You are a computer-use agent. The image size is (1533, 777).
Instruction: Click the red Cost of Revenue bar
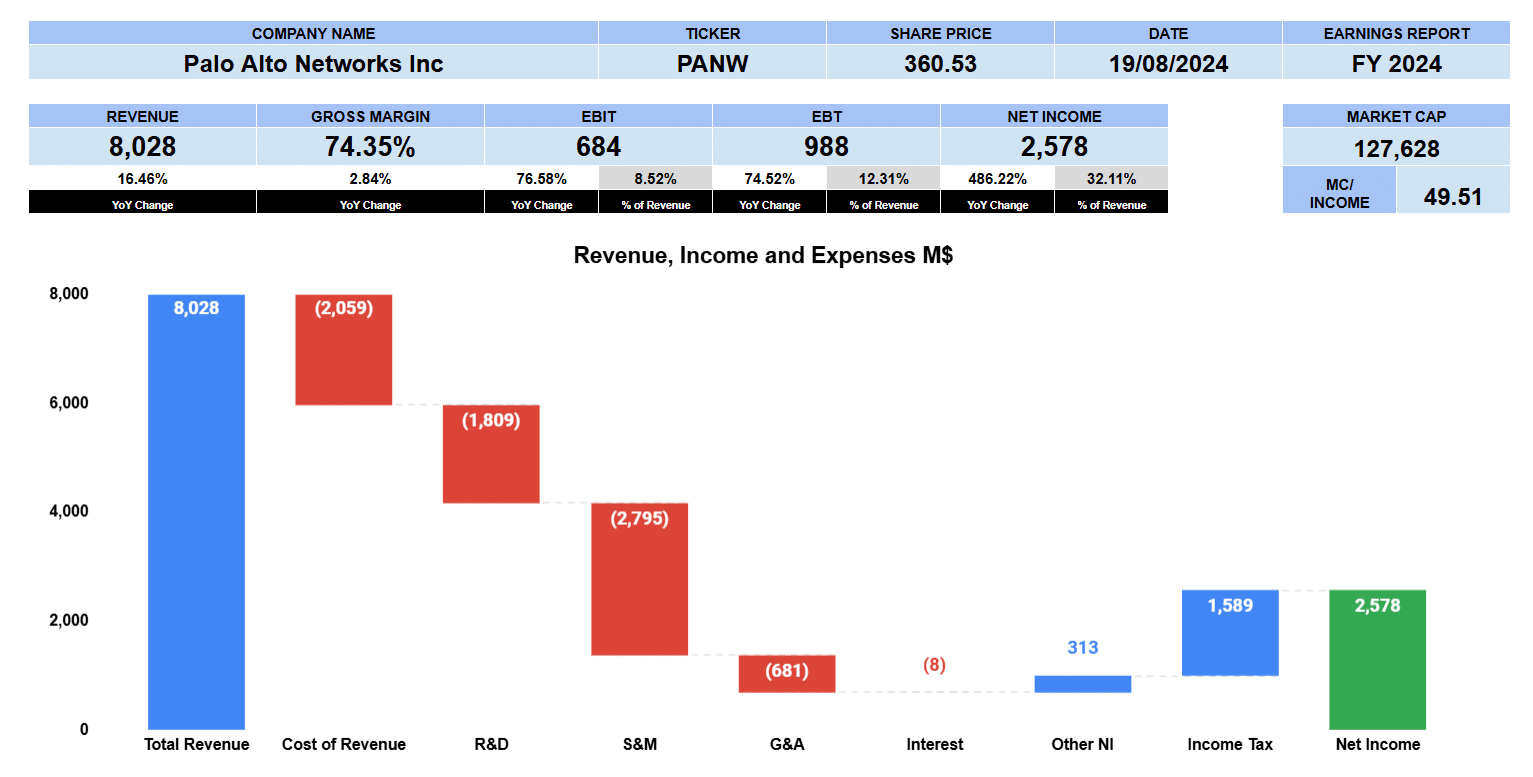(x=343, y=350)
